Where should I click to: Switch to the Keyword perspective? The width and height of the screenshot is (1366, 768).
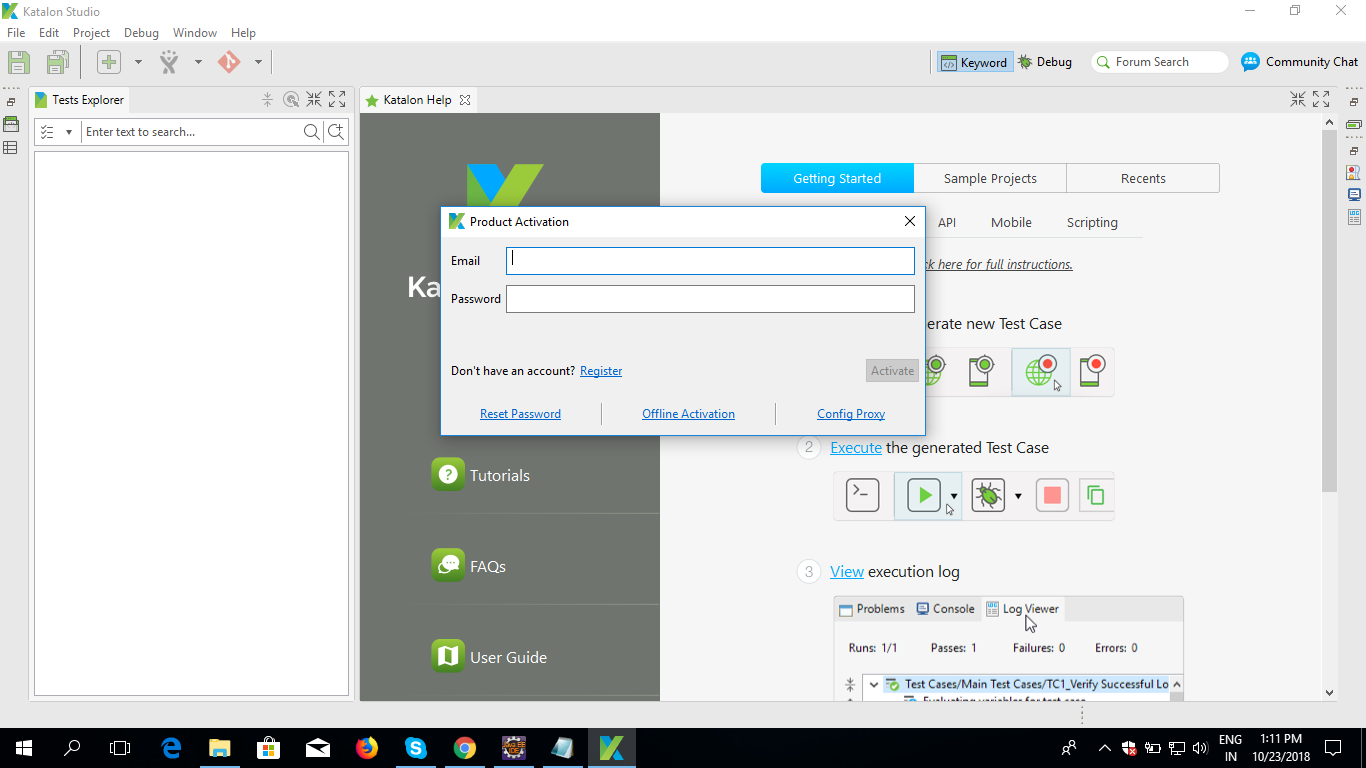tap(974, 62)
